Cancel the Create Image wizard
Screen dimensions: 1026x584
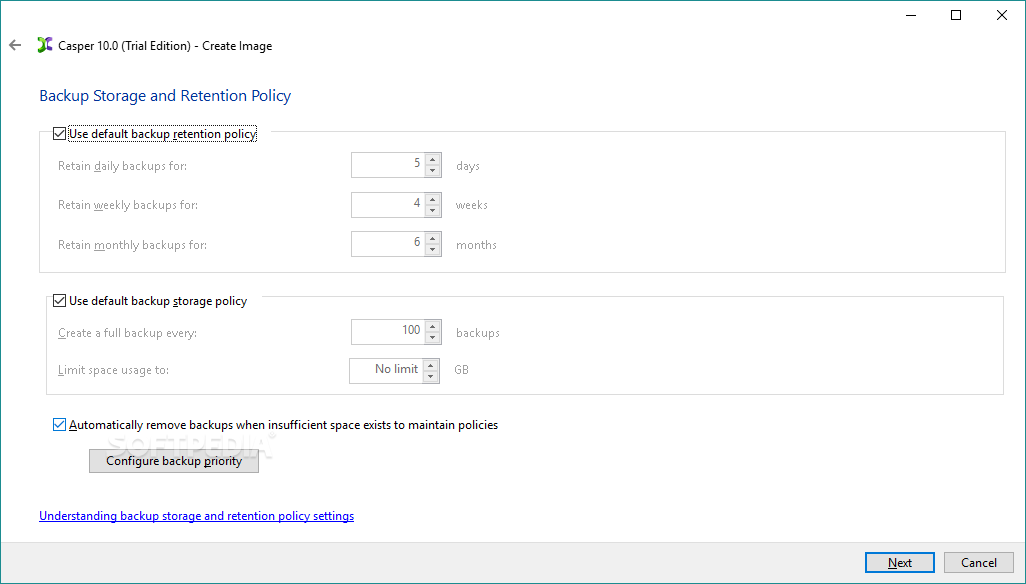tap(979, 562)
